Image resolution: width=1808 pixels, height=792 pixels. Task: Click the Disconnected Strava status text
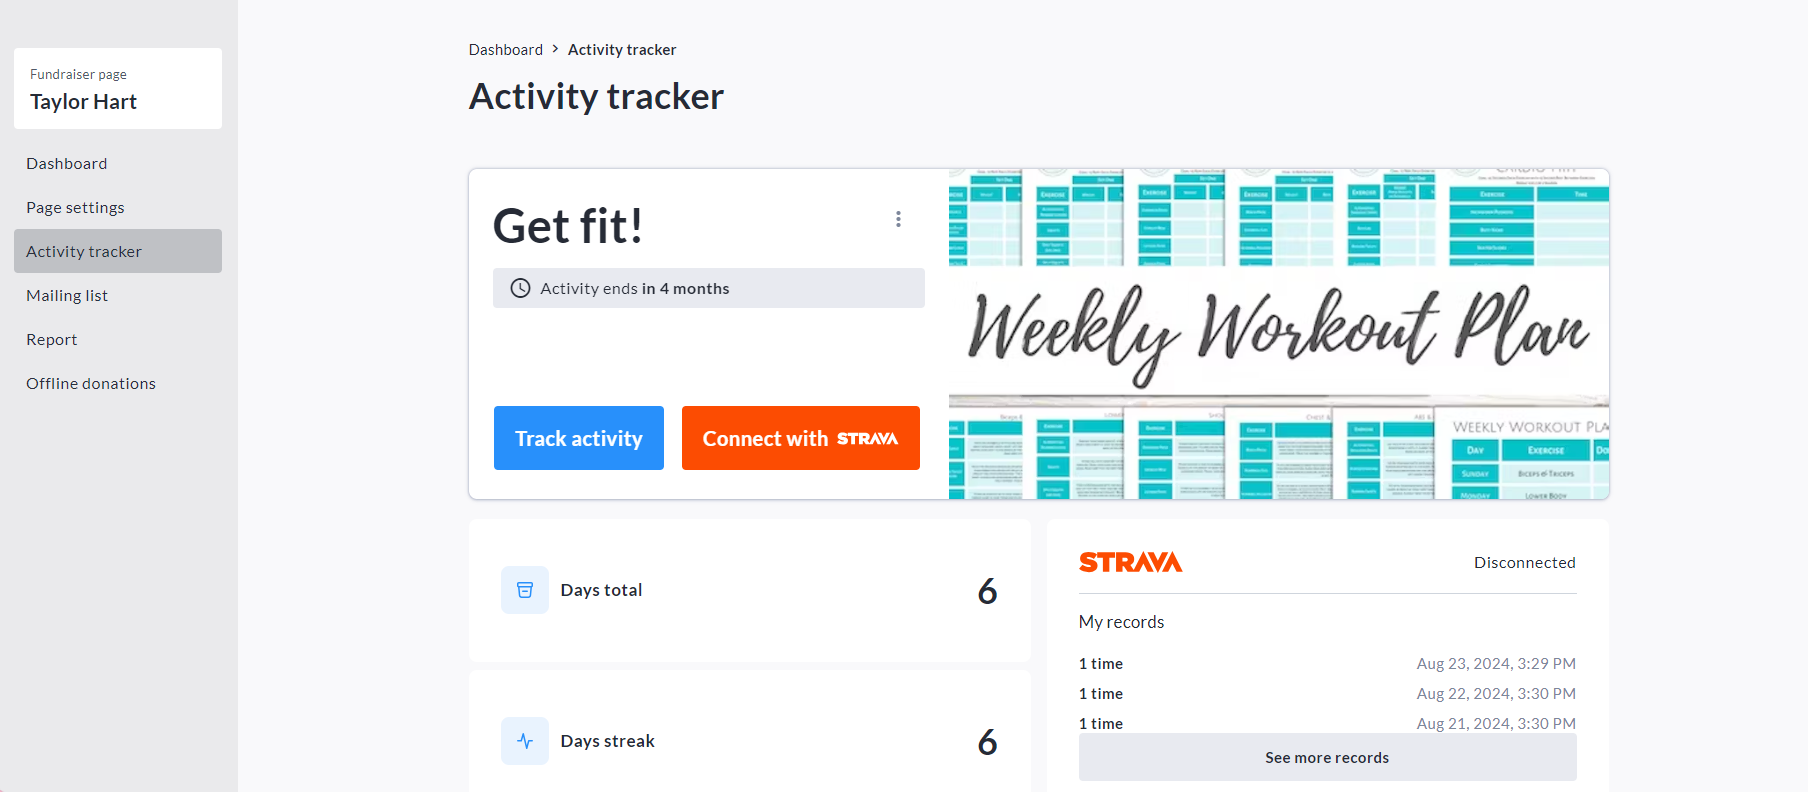tap(1524, 562)
